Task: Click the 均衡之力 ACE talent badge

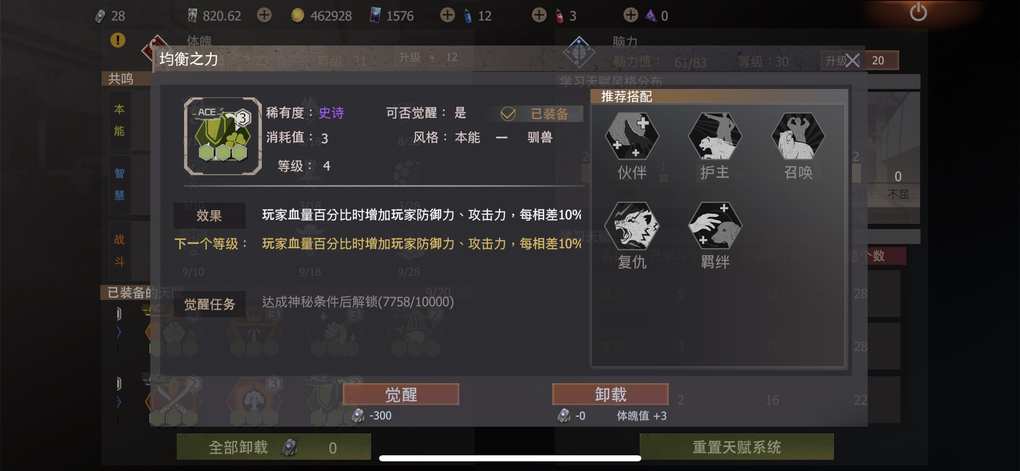Action: point(219,136)
